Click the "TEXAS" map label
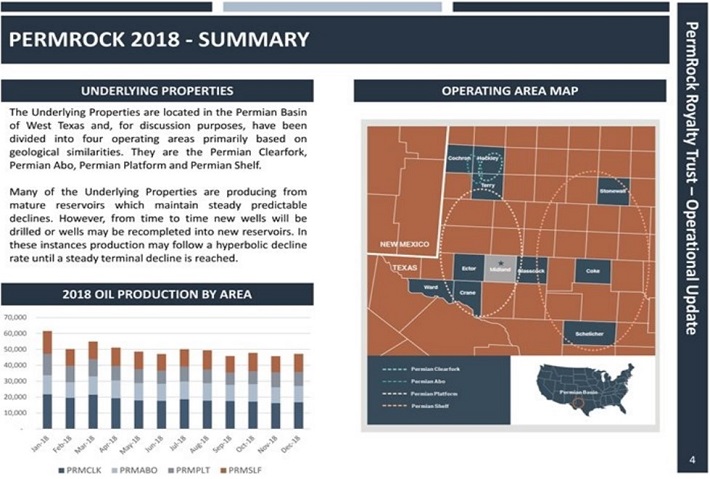Image resolution: width=710 pixels, height=479 pixels. point(405,268)
